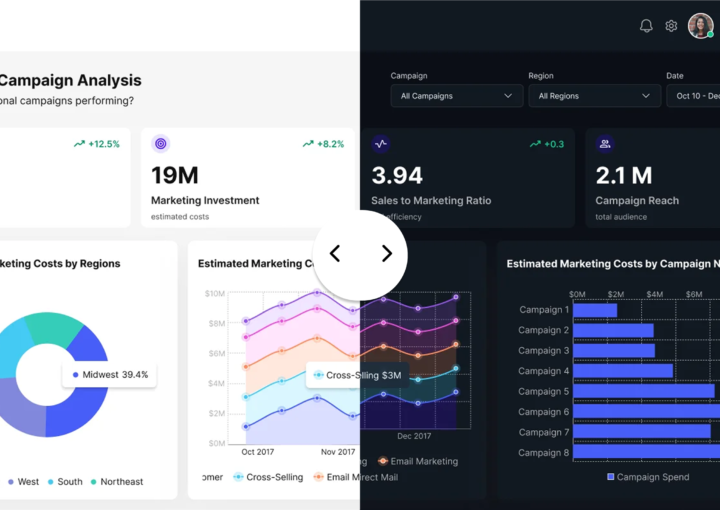Click the user profile avatar
This screenshot has width=720, height=510.
pyautogui.click(x=701, y=26)
